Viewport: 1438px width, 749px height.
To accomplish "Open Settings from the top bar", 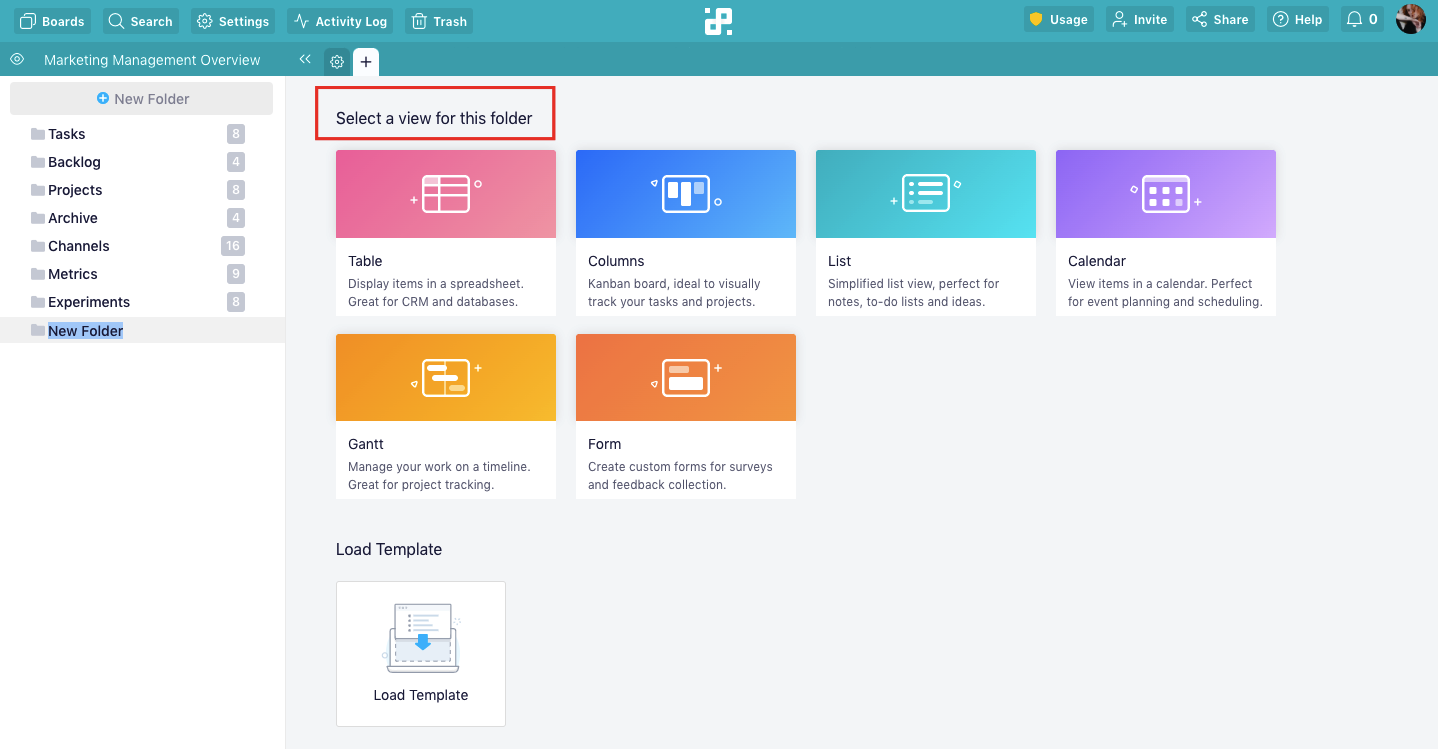I will point(233,21).
